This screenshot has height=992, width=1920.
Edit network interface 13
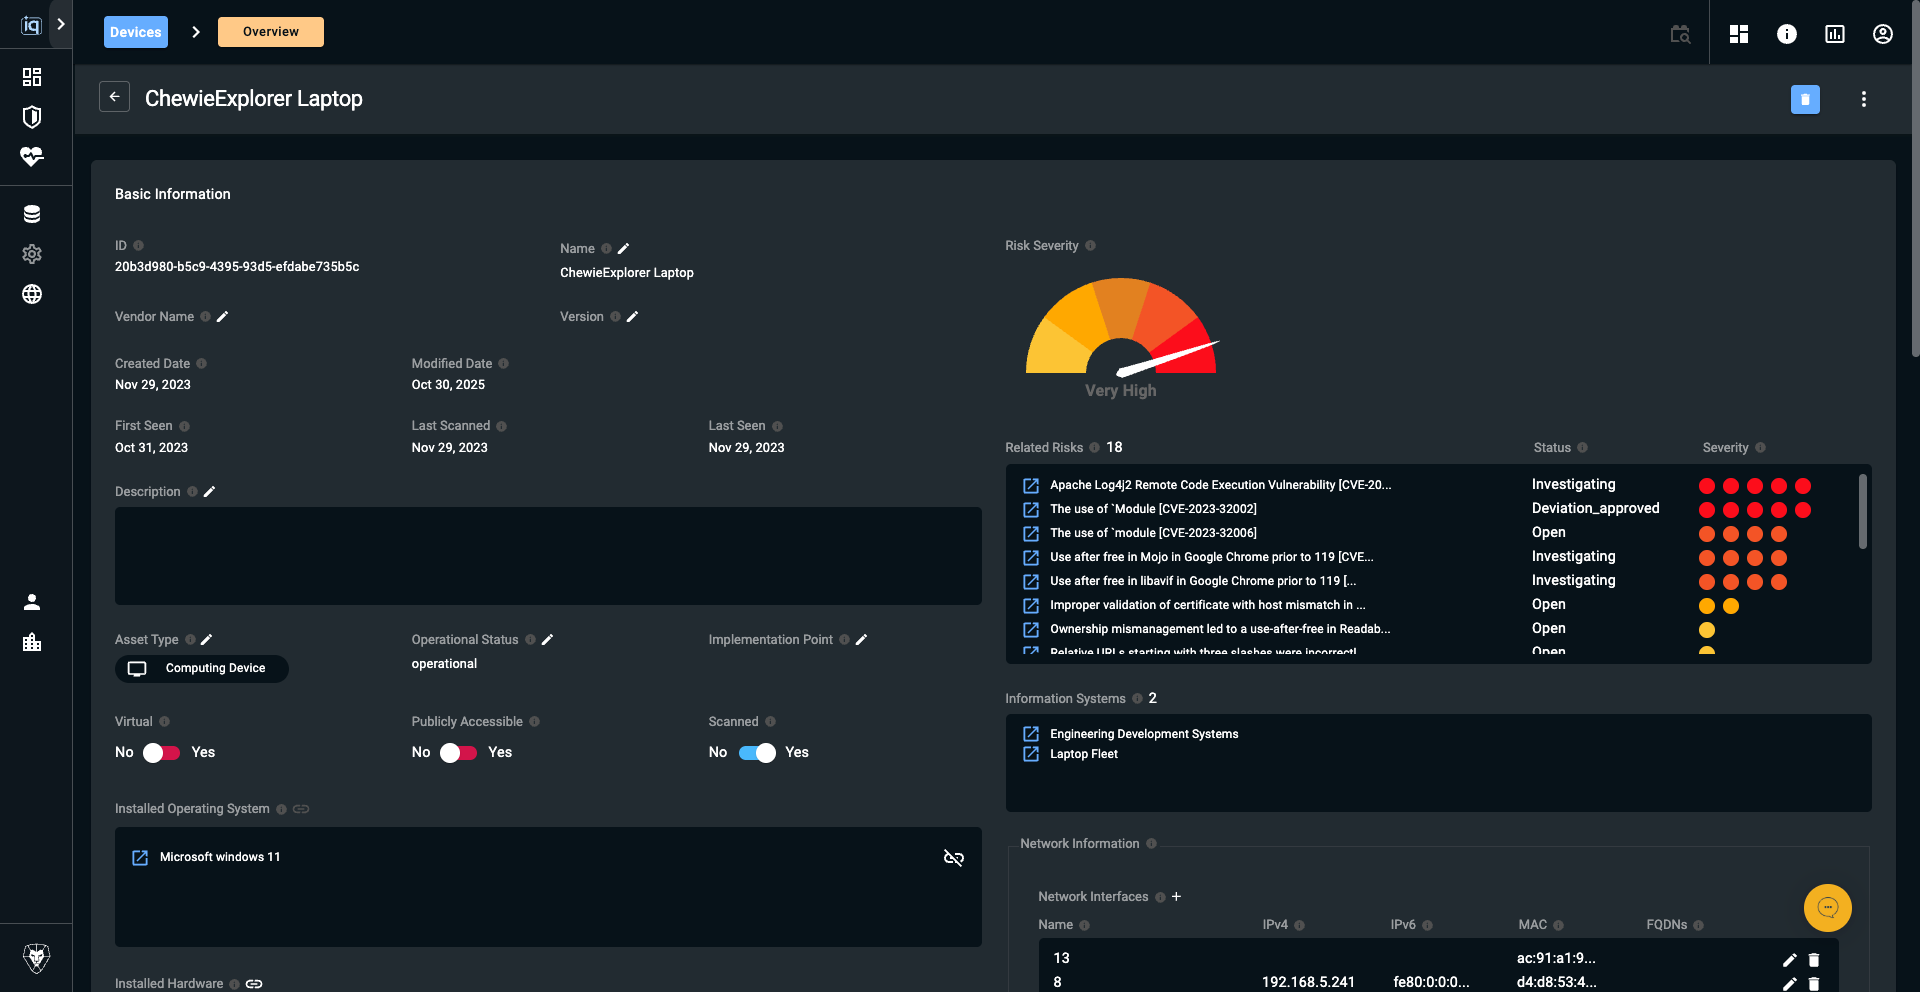[x=1790, y=960]
